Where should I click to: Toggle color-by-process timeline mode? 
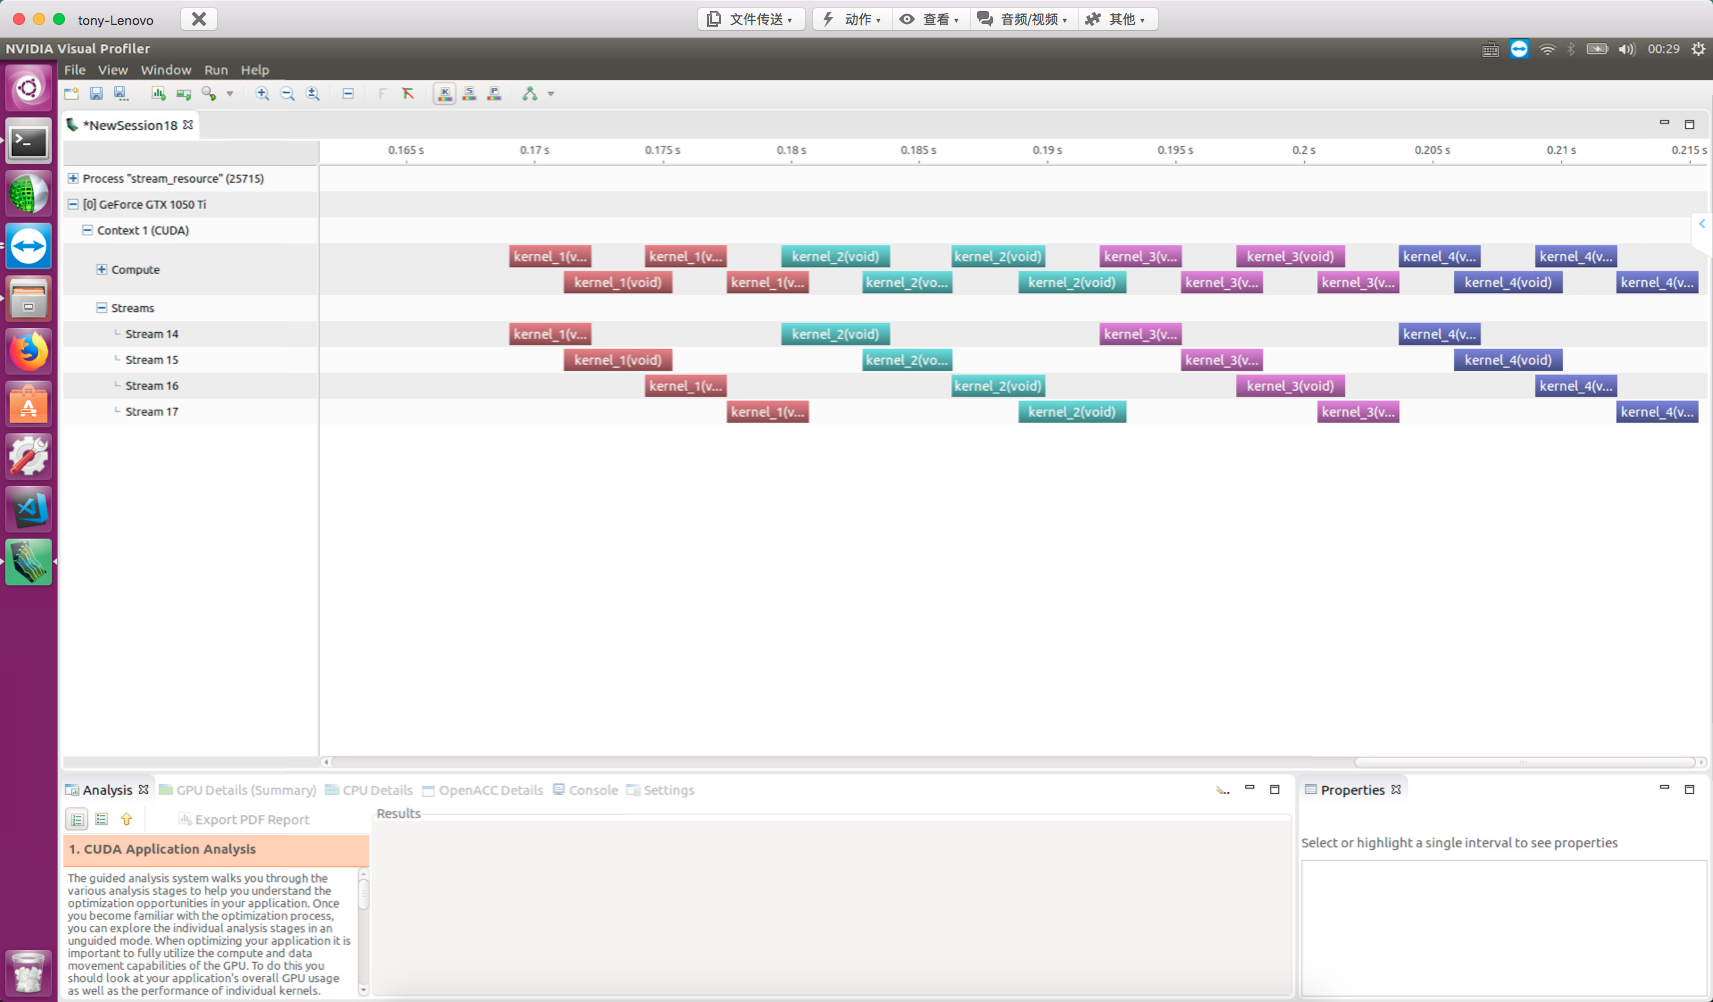click(x=494, y=94)
